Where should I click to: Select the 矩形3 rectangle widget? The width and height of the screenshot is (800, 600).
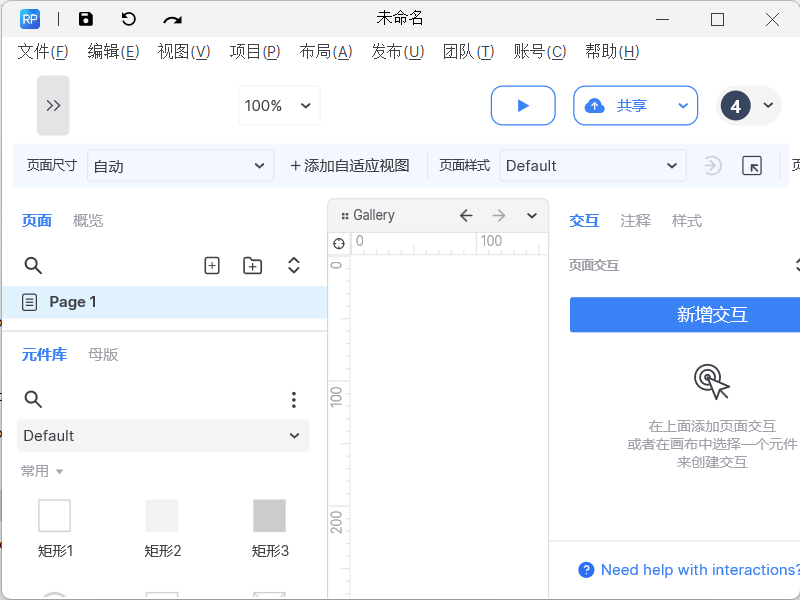click(x=270, y=529)
